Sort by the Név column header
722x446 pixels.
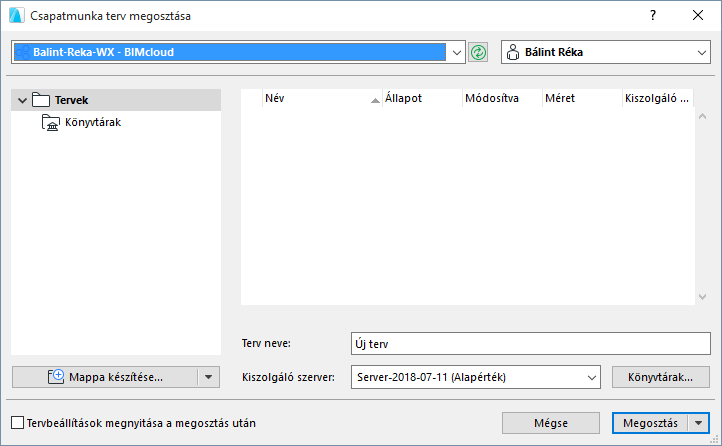[x=323, y=98]
